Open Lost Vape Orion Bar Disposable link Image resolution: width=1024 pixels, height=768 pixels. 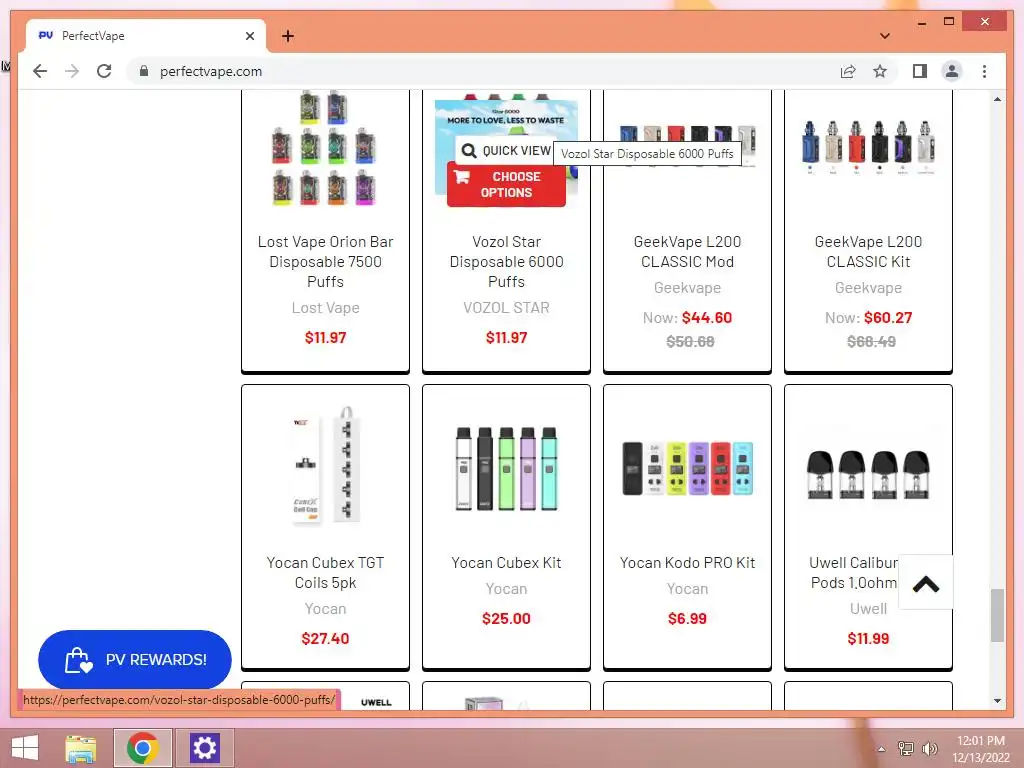click(x=325, y=261)
